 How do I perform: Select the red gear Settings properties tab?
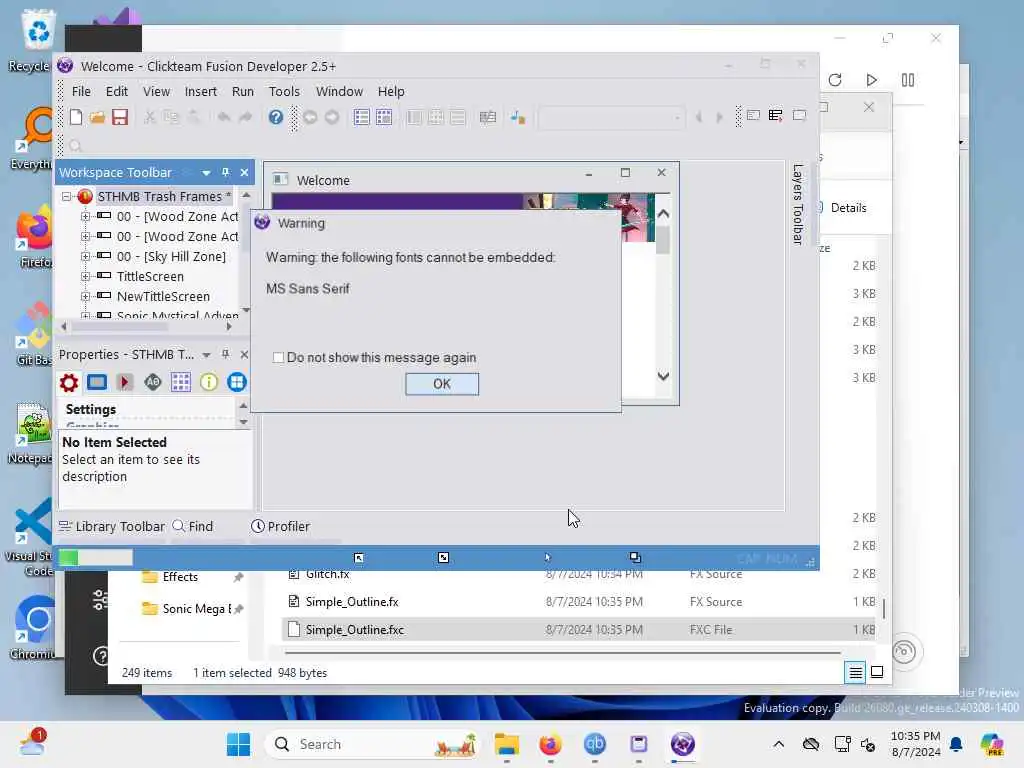pos(69,382)
